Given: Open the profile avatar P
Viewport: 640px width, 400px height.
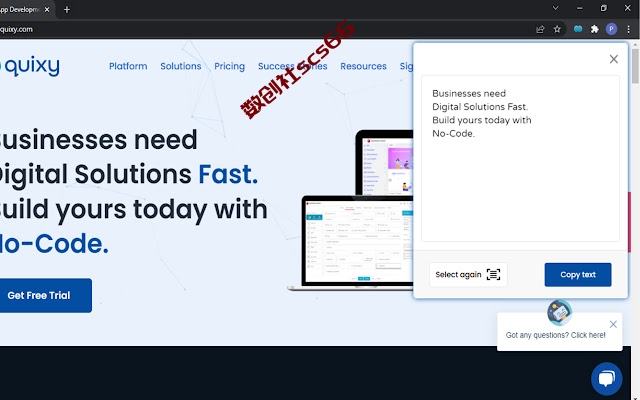Looking at the screenshot, I should tap(611, 29).
